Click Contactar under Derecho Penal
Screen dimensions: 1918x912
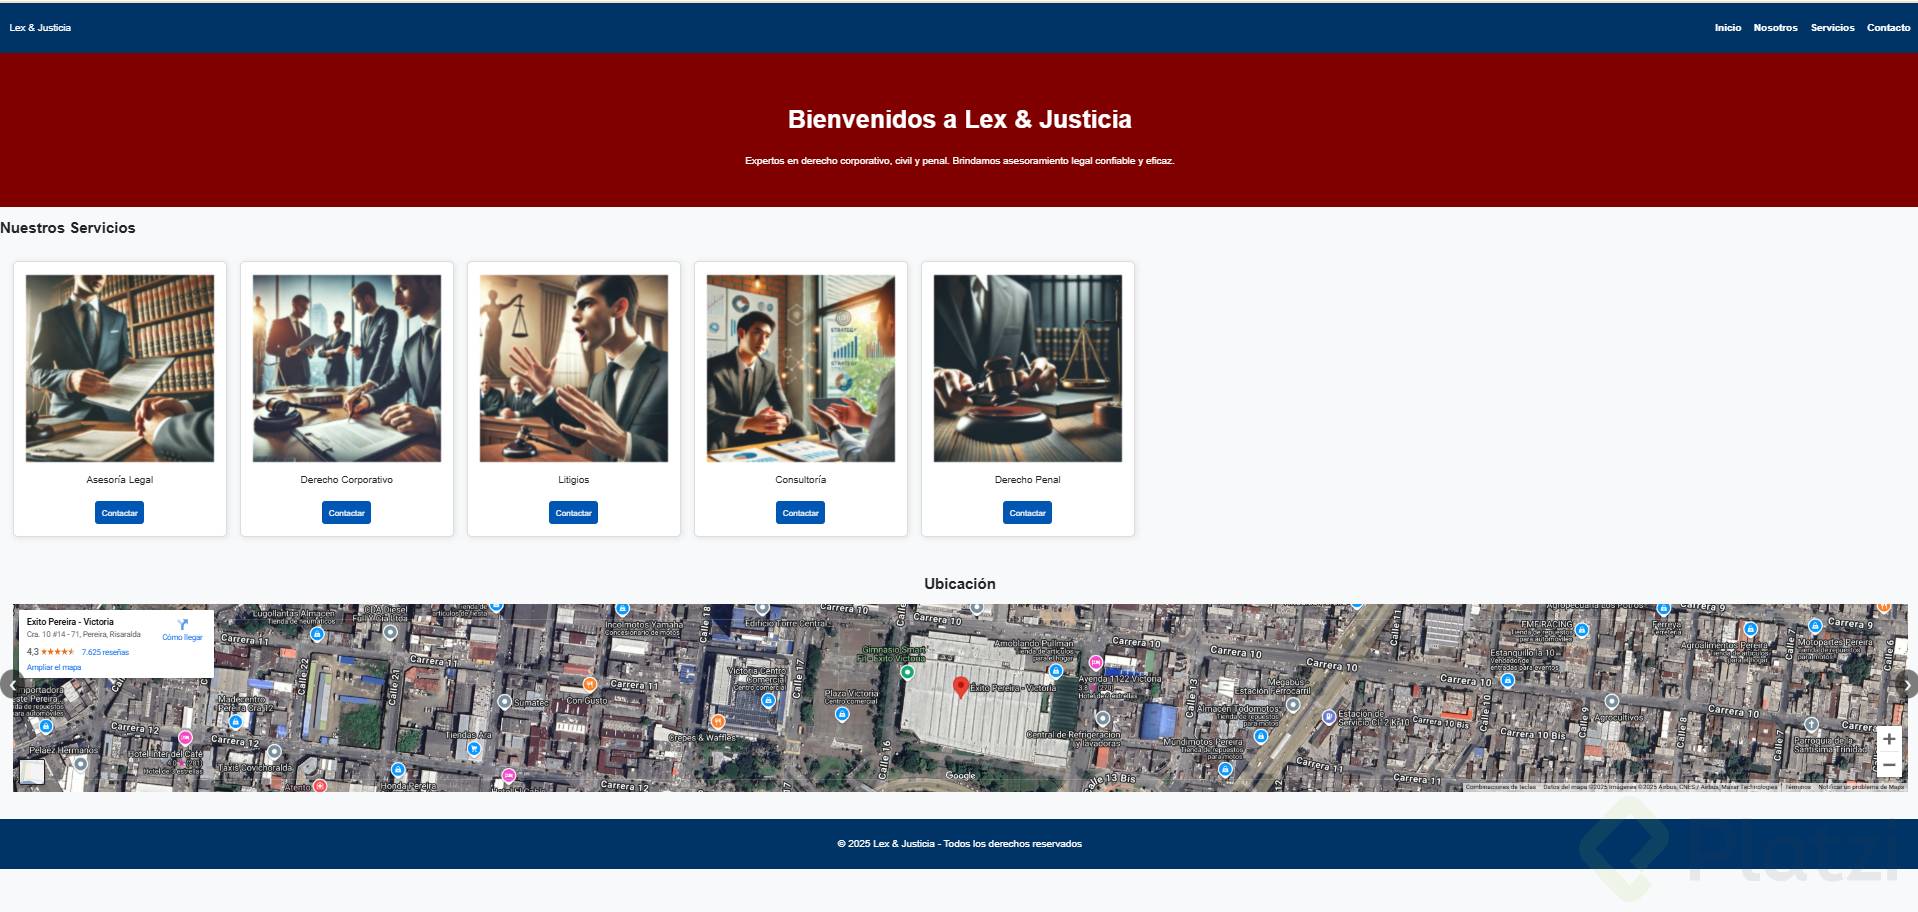1028,513
